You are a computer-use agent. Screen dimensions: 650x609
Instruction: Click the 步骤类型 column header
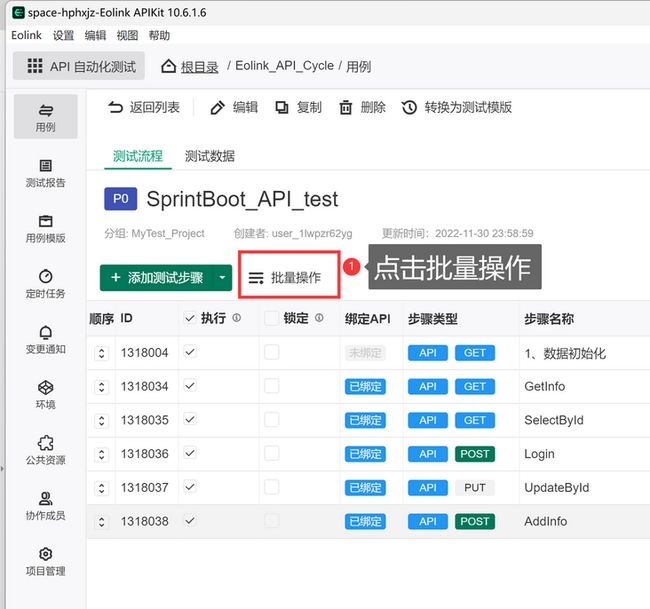click(433, 318)
